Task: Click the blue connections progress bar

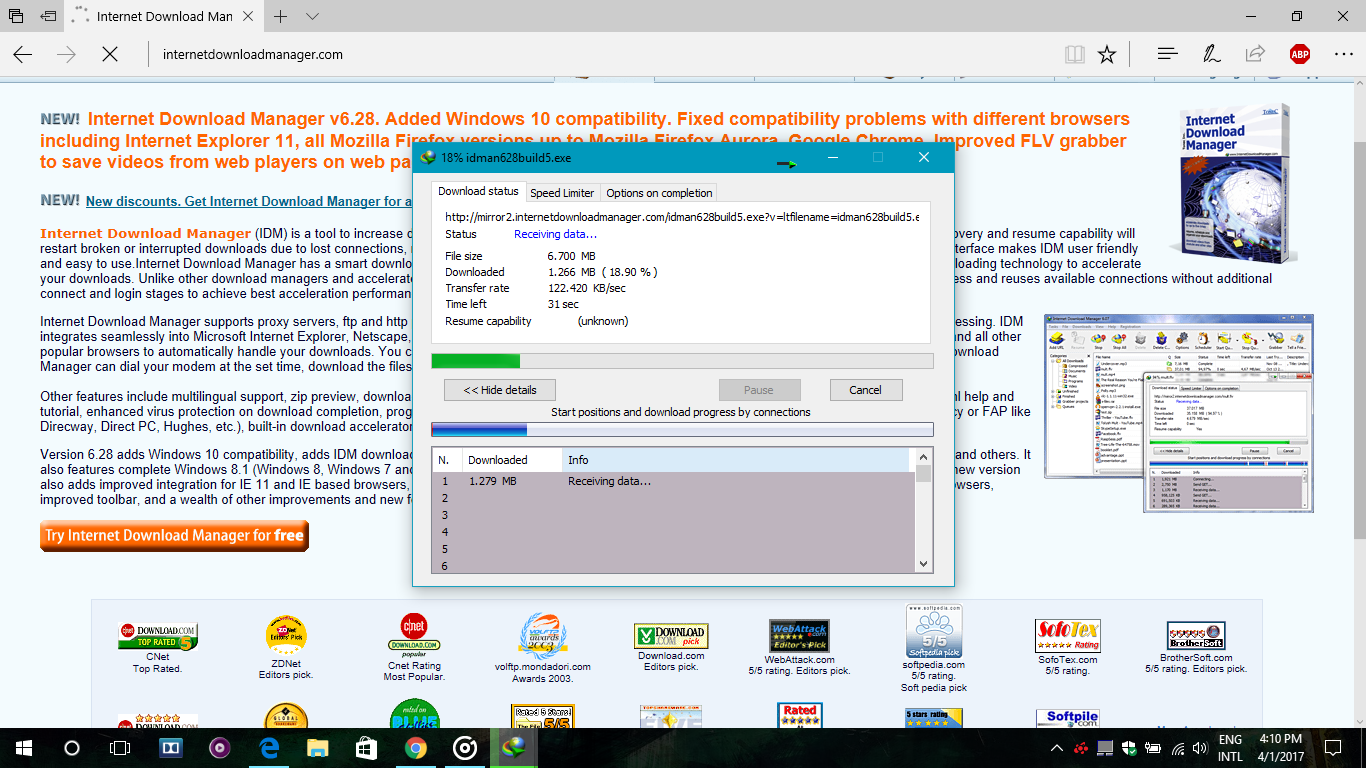Action: point(682,429)
